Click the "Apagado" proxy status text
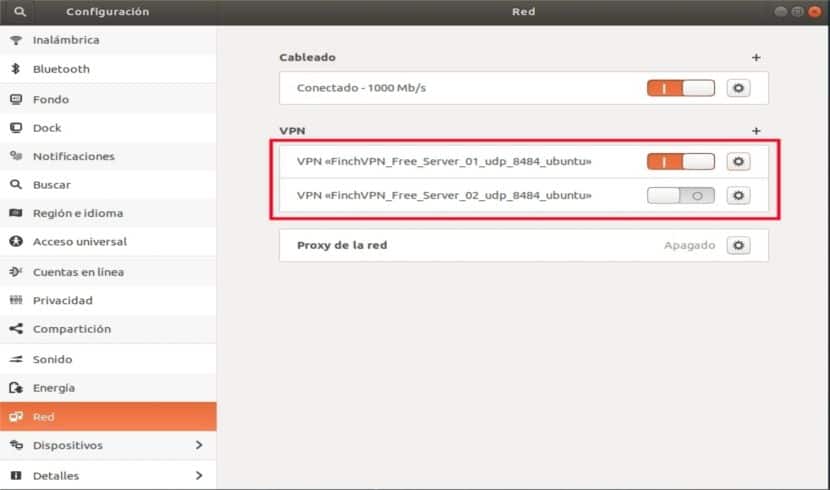Image resolution: width=830 pixels, height=490 pixels. pyautogui.click(x=689, y=245)
